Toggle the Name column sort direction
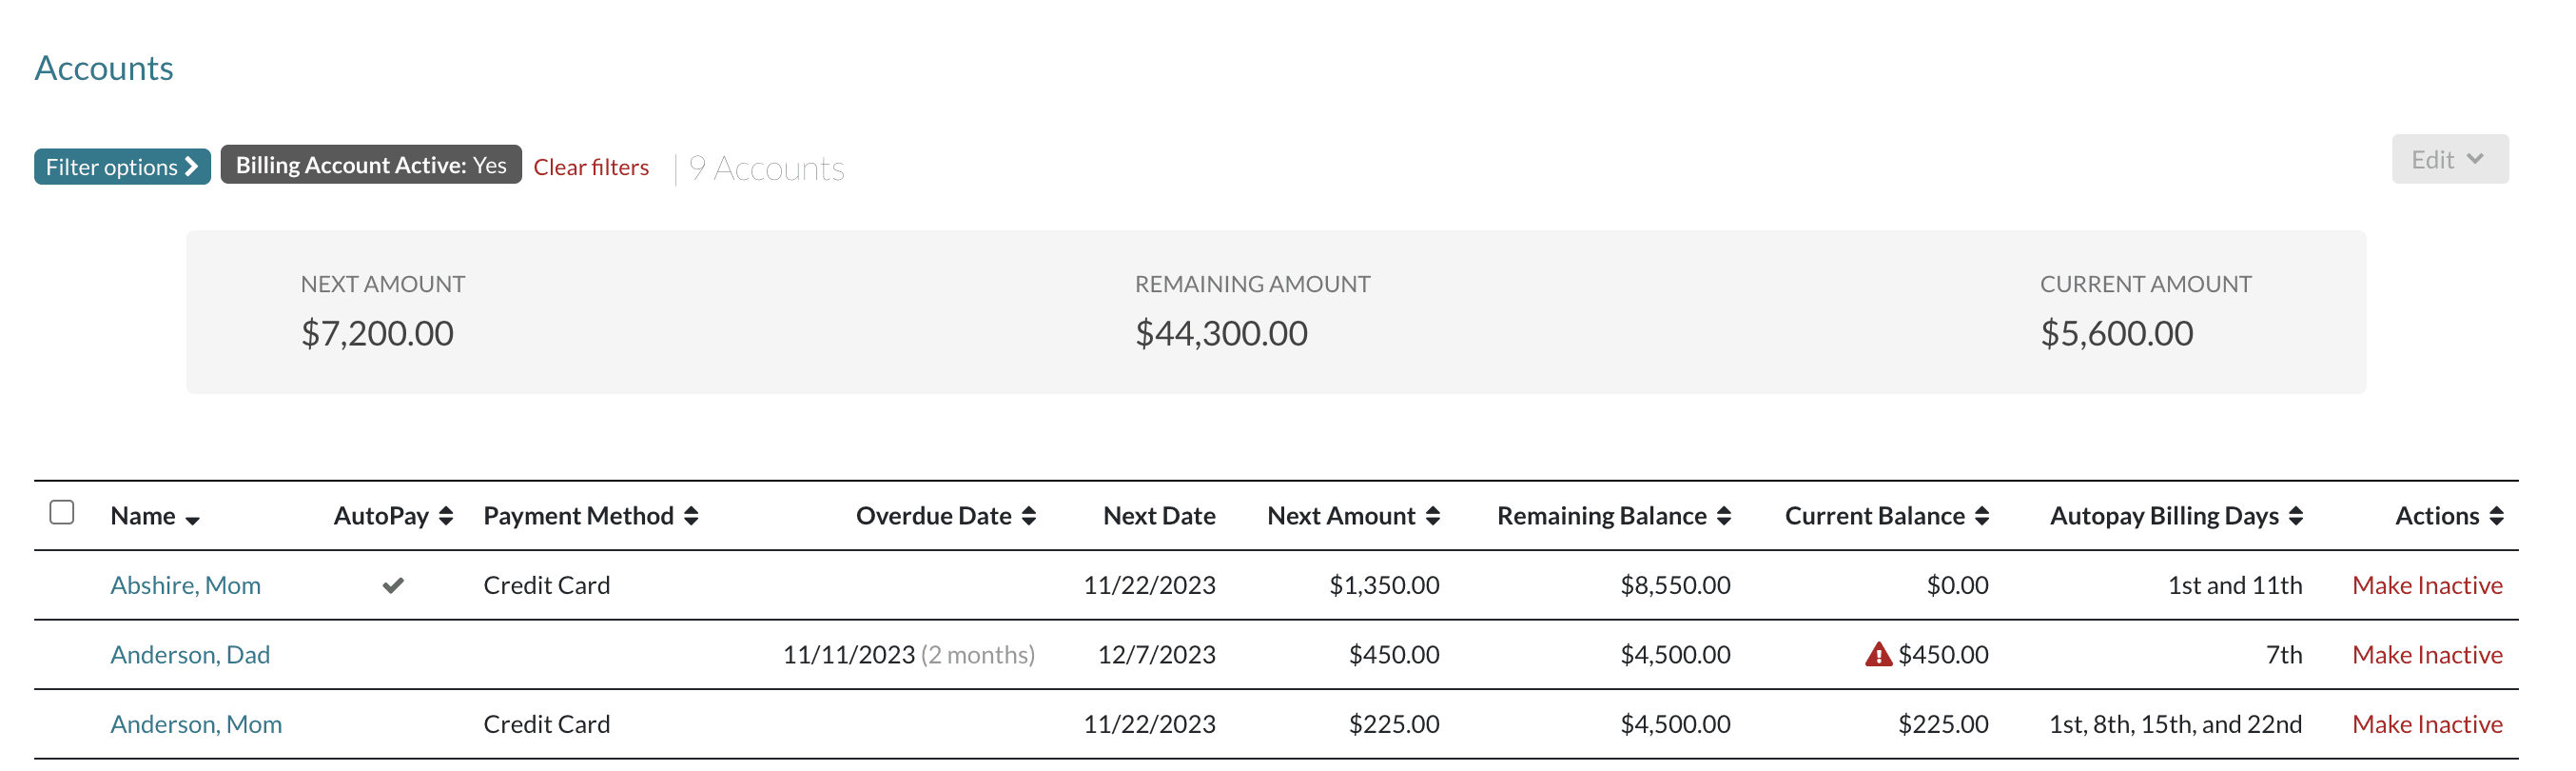 coord(192,519)
